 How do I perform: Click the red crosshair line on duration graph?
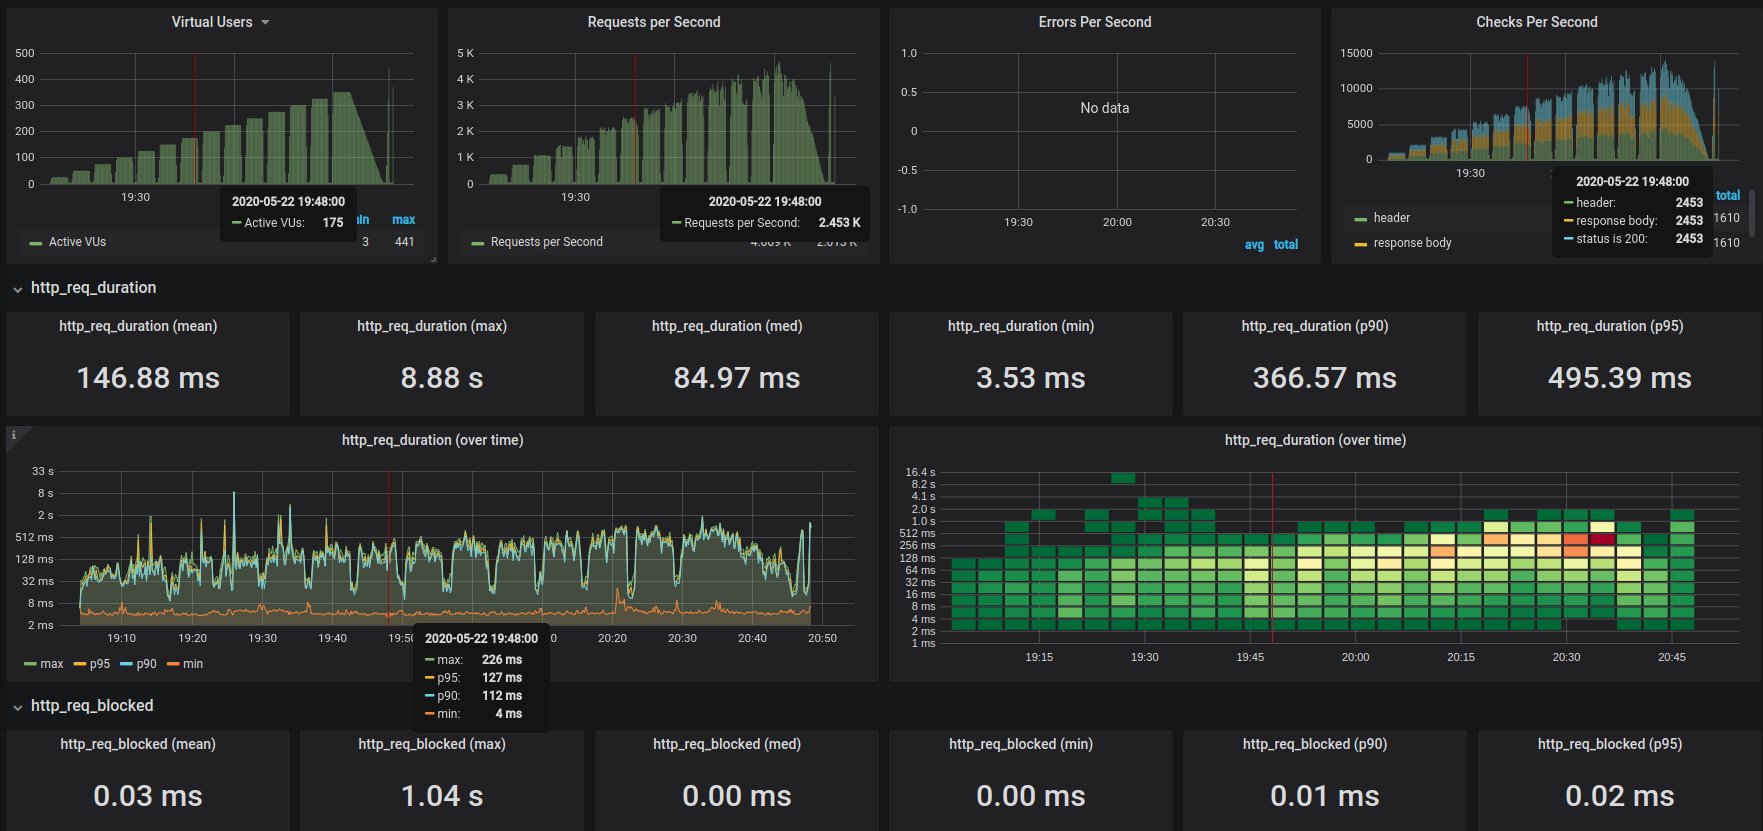pos(388,548)
